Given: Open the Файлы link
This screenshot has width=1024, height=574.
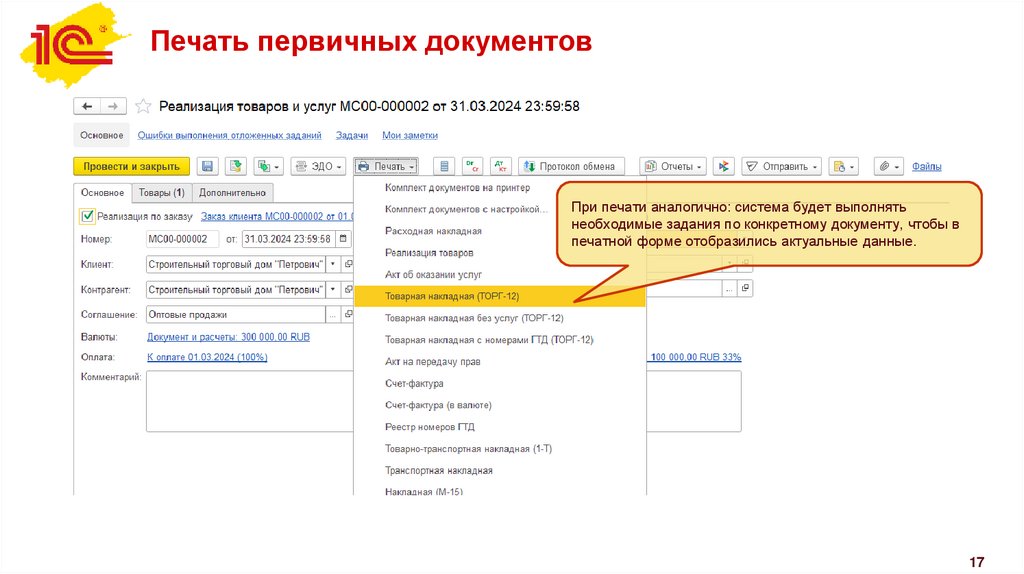Looking at the screenshot, I should point(926,167).
